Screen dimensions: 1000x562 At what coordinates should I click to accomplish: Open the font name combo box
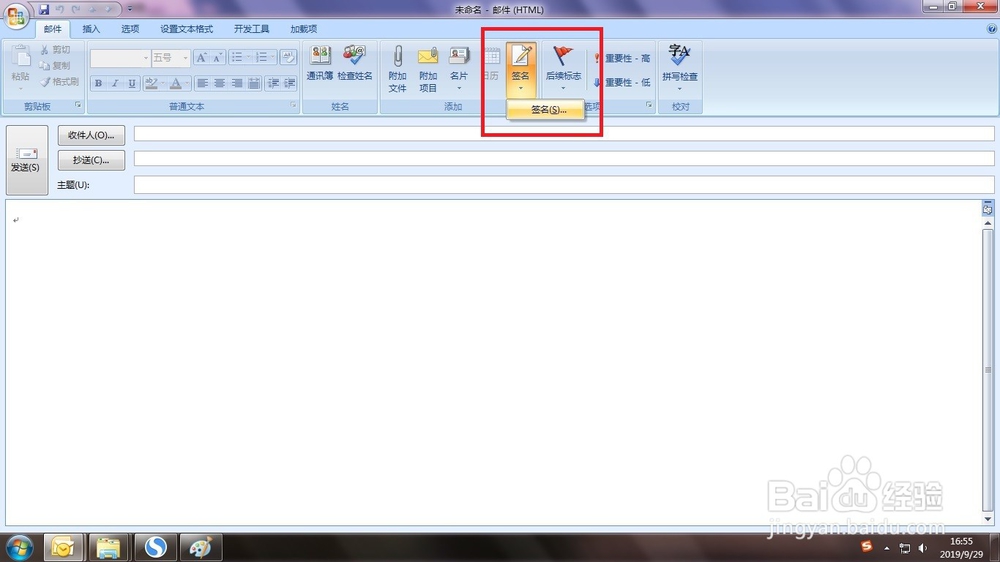point(120,58)
